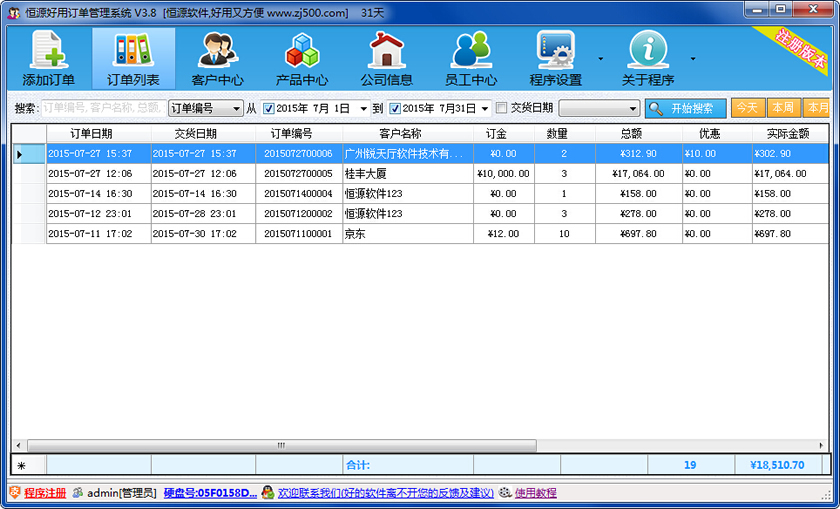Open the 添加订单 (Add Order) icon
This screenshot has width=840, height=509.
[x=48, y=58]
